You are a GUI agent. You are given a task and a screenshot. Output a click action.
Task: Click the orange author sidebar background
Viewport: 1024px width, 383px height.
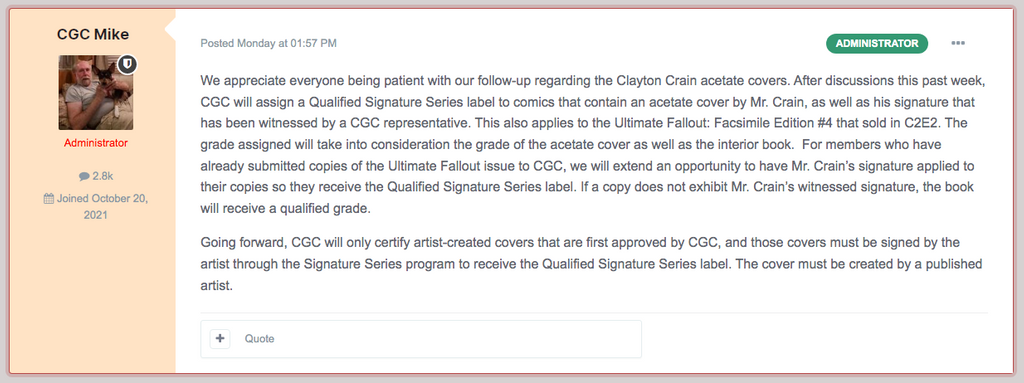(x=93, y=294)
